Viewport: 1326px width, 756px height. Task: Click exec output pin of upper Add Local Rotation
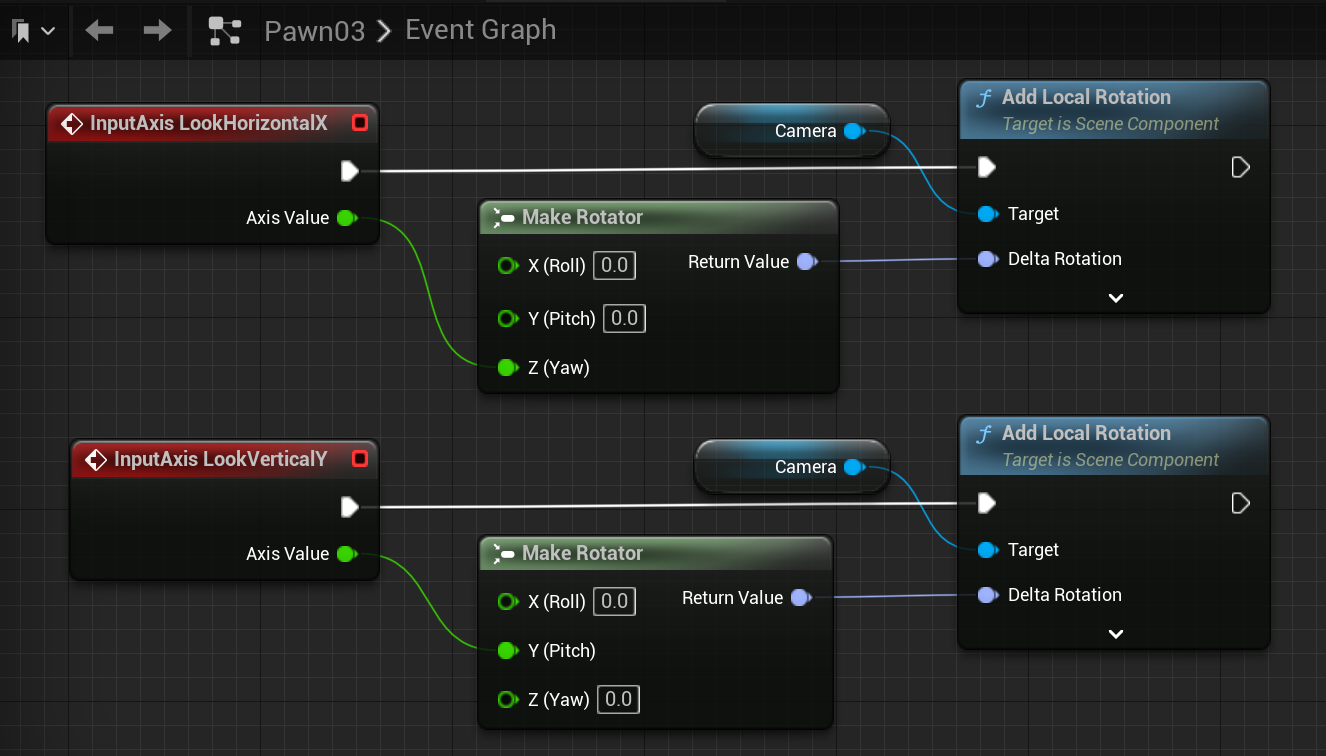pos(1241,167)
